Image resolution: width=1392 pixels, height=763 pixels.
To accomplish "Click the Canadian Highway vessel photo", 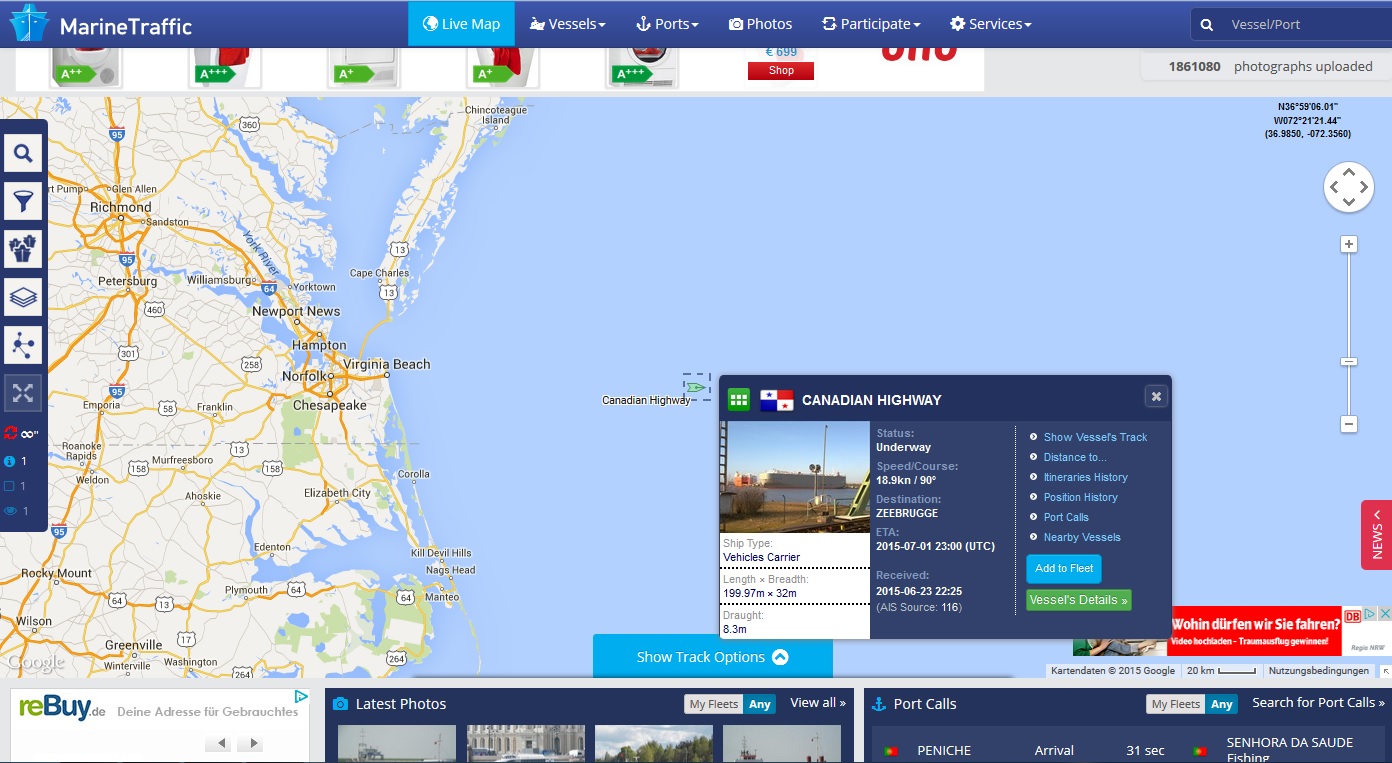I will click(795, 477).
